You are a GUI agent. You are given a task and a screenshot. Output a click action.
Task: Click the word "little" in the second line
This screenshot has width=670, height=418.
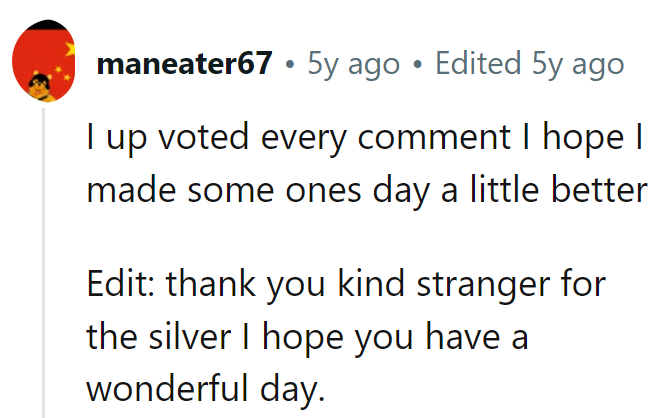tap(504, 190)
